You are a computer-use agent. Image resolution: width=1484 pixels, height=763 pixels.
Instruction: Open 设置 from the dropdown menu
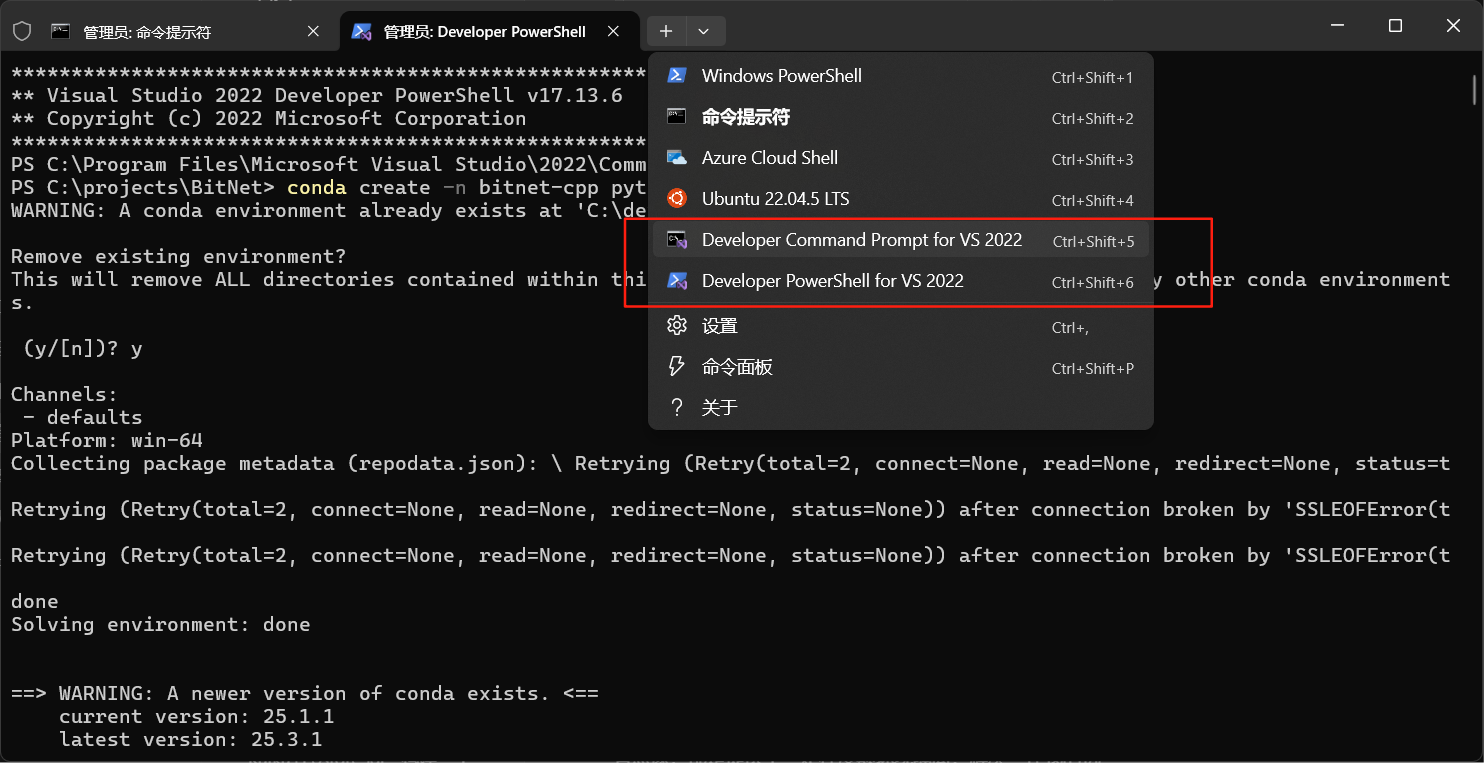pyautogui.click(x=900, y=326)
